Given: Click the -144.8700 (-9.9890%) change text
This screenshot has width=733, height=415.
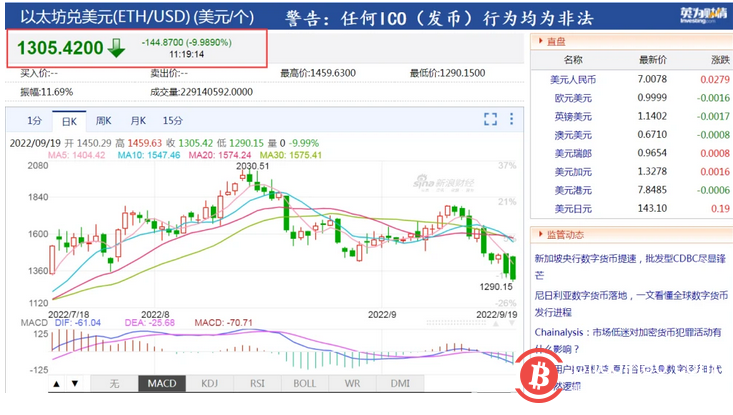Looking at the screenshot, I should click(187, 43).
